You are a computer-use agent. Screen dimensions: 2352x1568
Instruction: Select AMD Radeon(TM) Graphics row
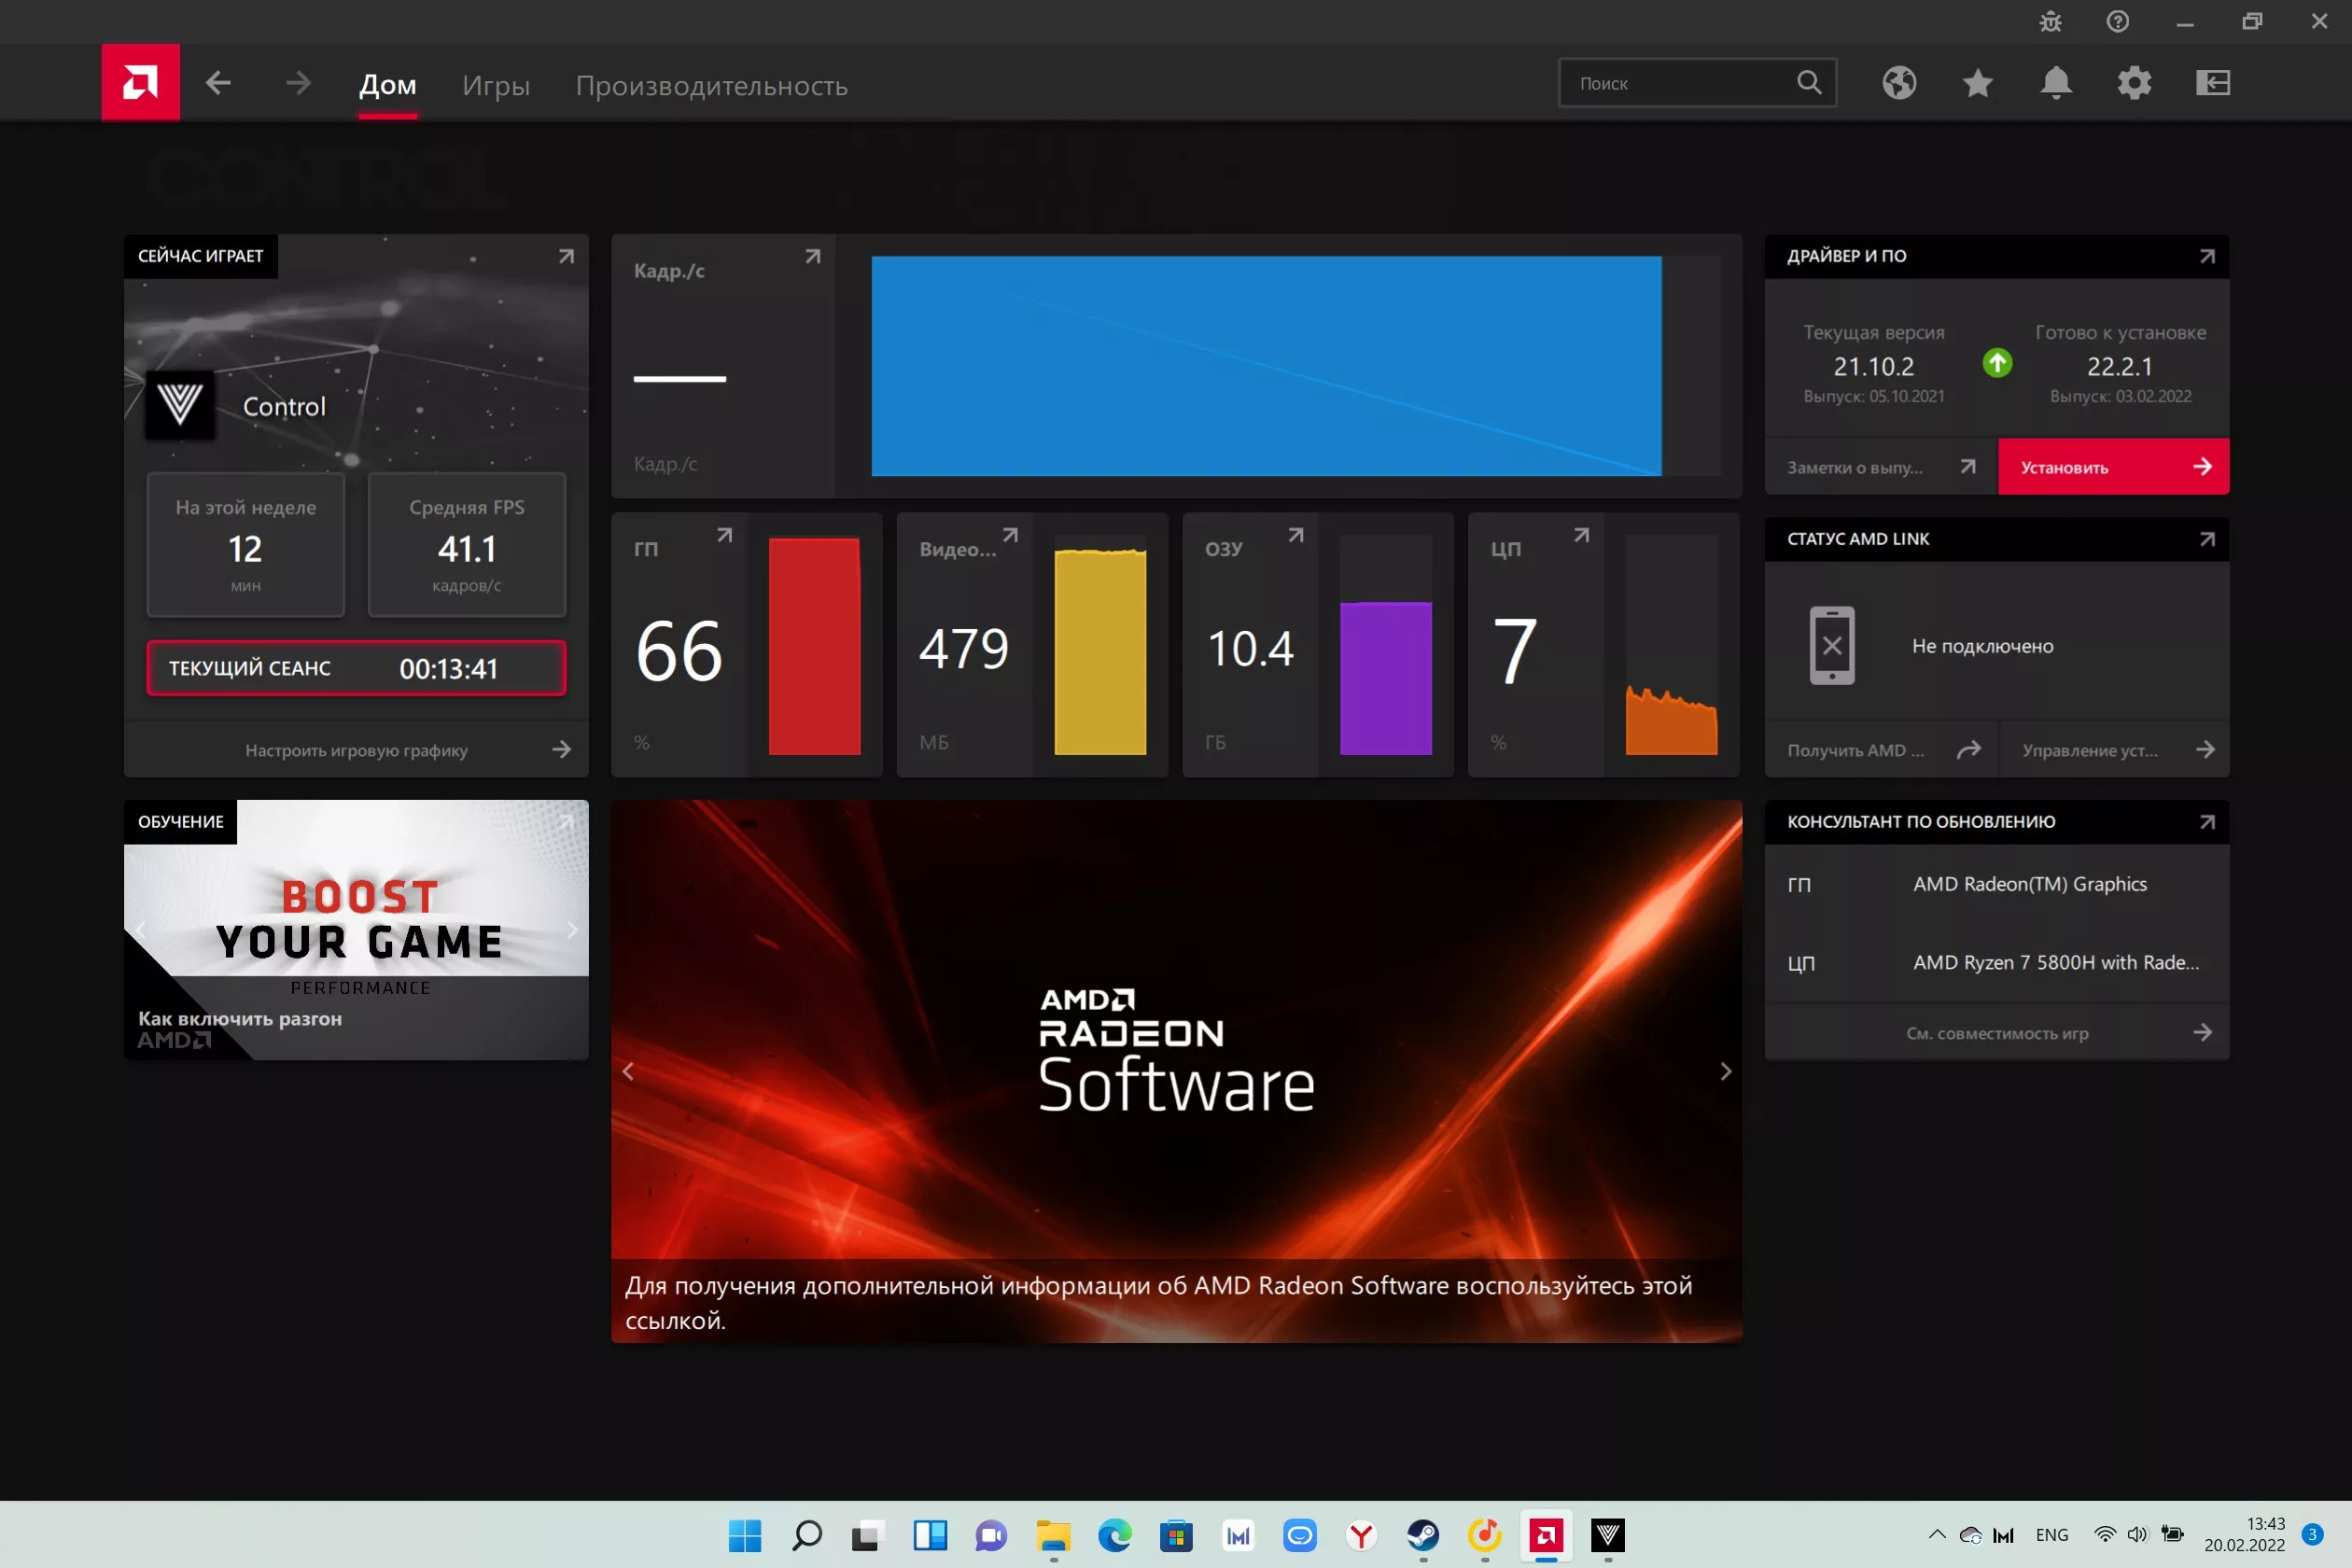(x=1997, y=884)
